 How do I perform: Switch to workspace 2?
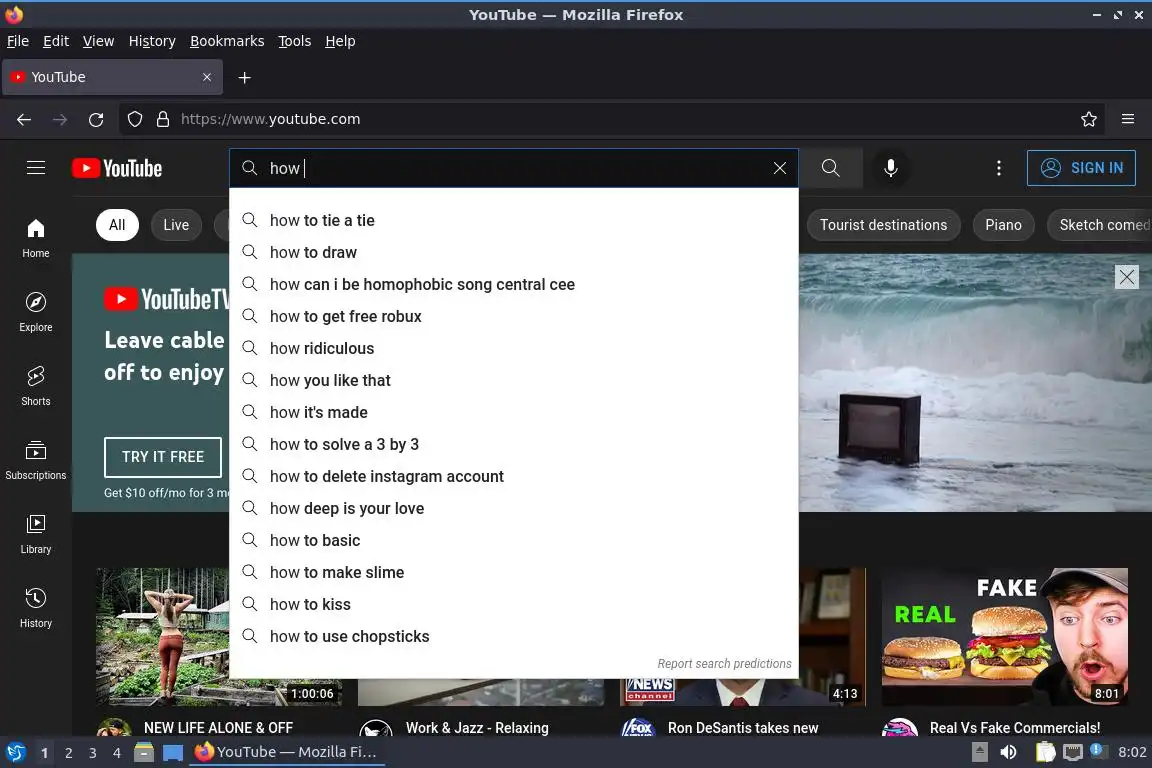tap(68, 753)
